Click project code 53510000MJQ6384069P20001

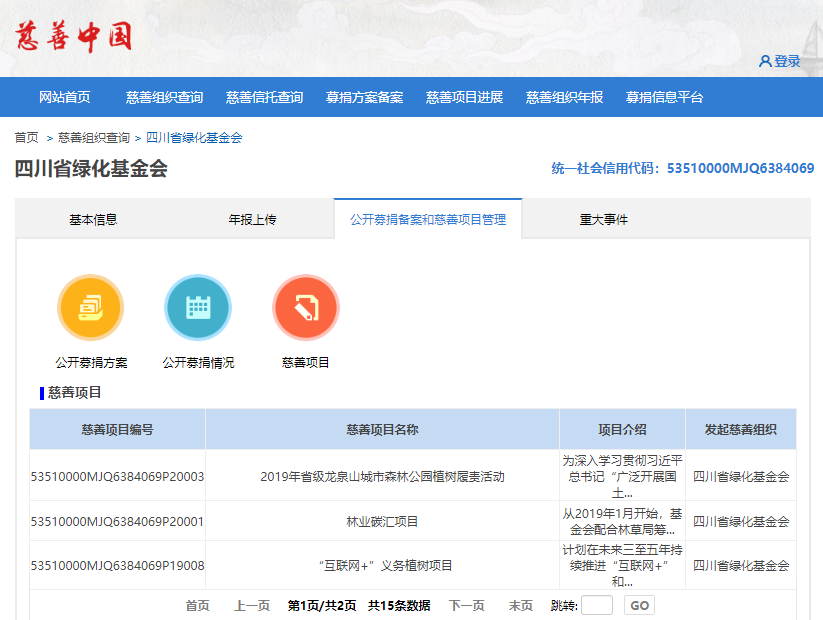(117, 521)
